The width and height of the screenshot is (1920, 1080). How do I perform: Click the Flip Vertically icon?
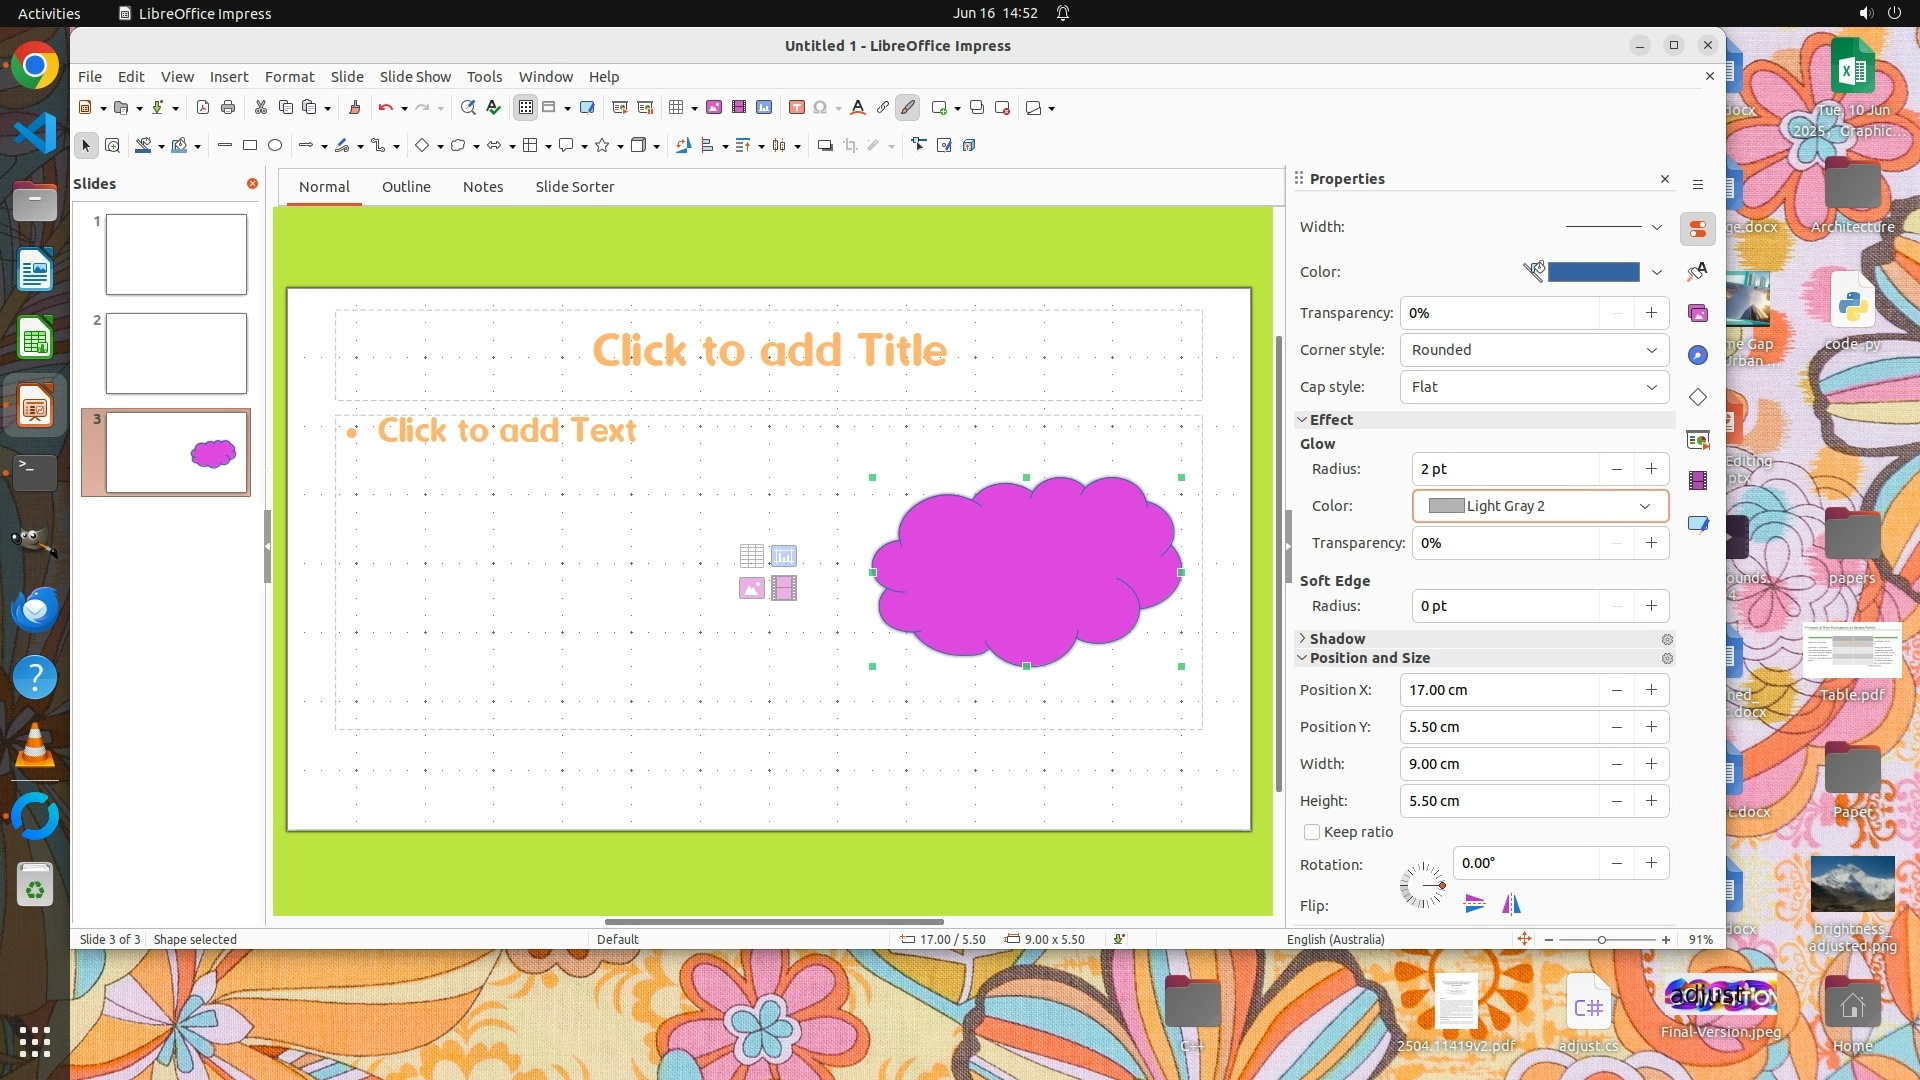(x=1474, y=905)
